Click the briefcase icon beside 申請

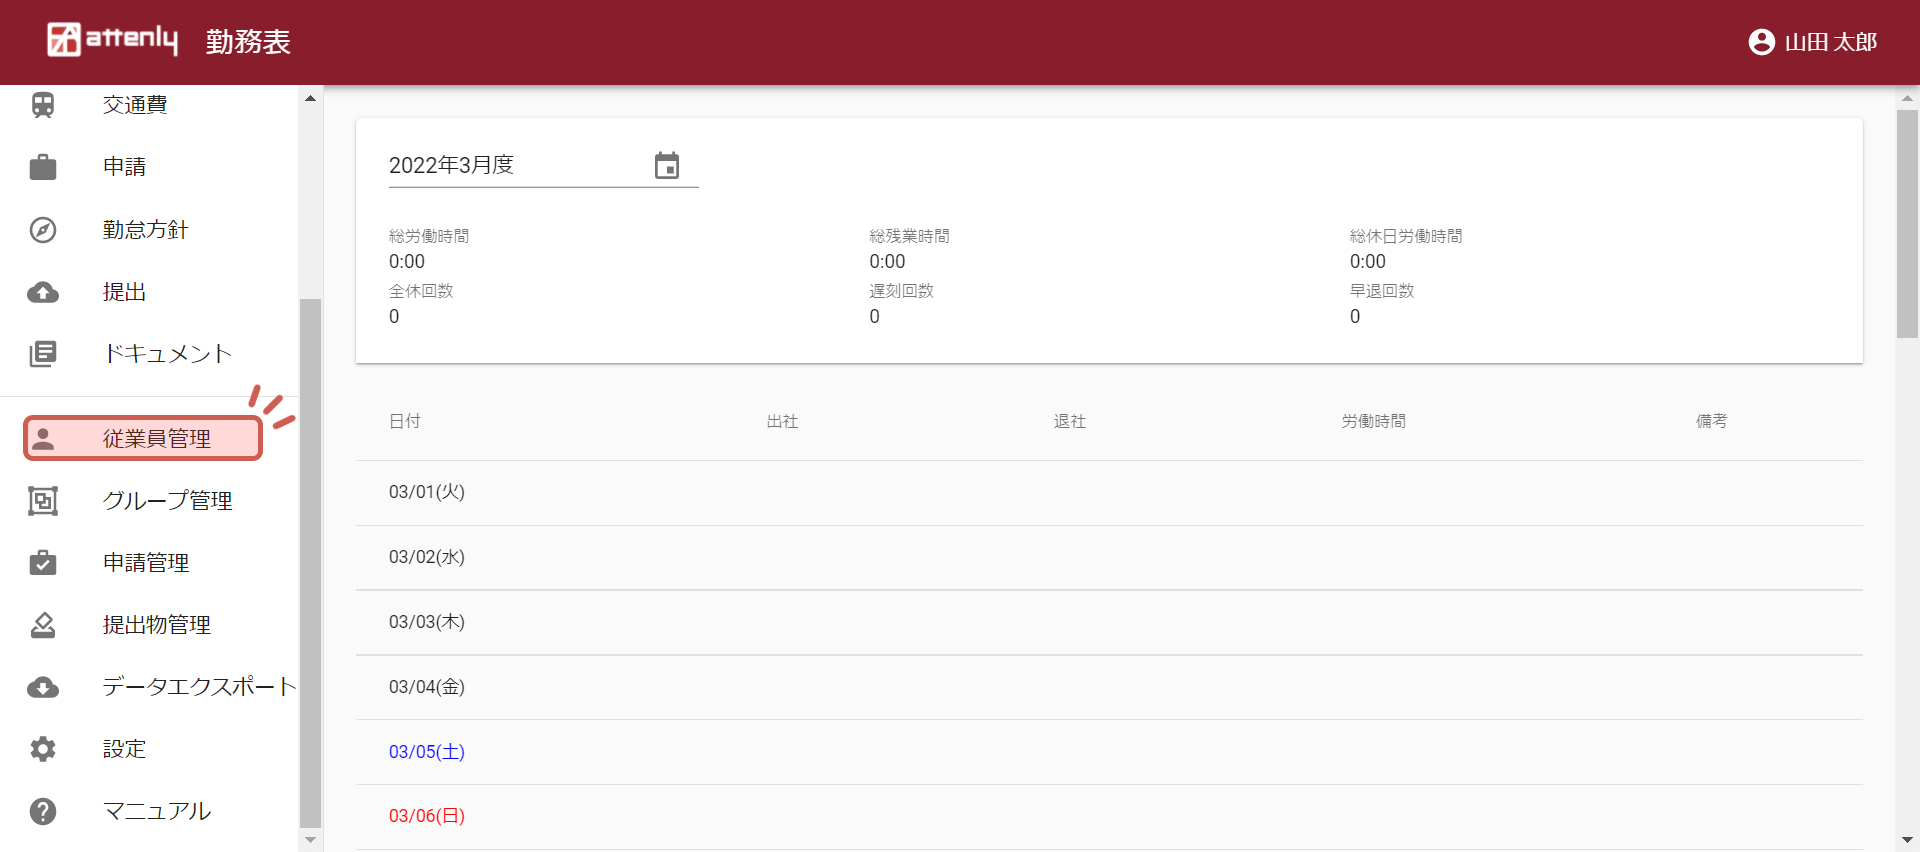pos(43,167)
